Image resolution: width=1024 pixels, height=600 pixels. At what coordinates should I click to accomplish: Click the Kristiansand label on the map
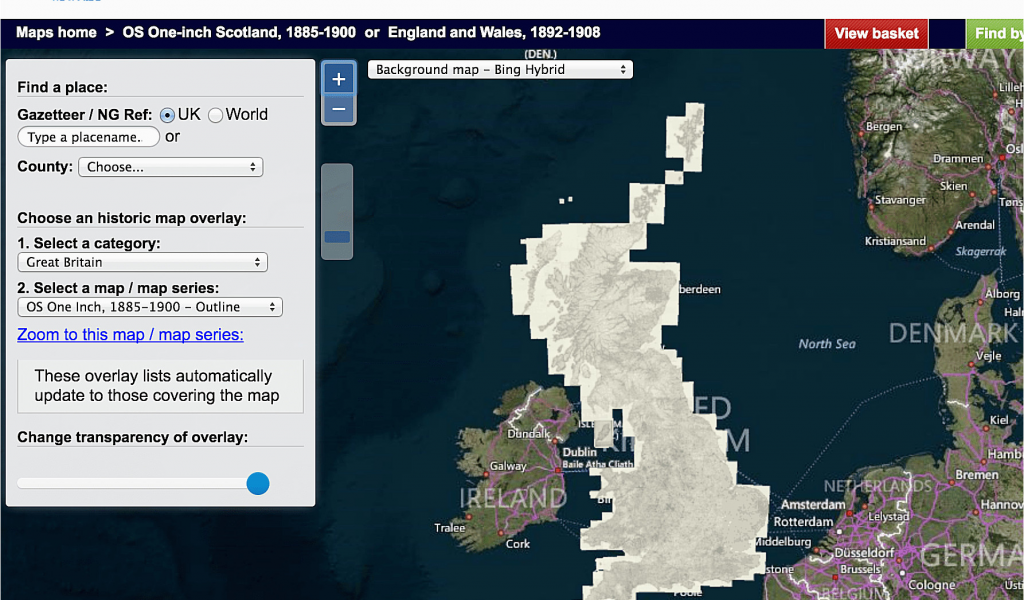tap(895, 242)
